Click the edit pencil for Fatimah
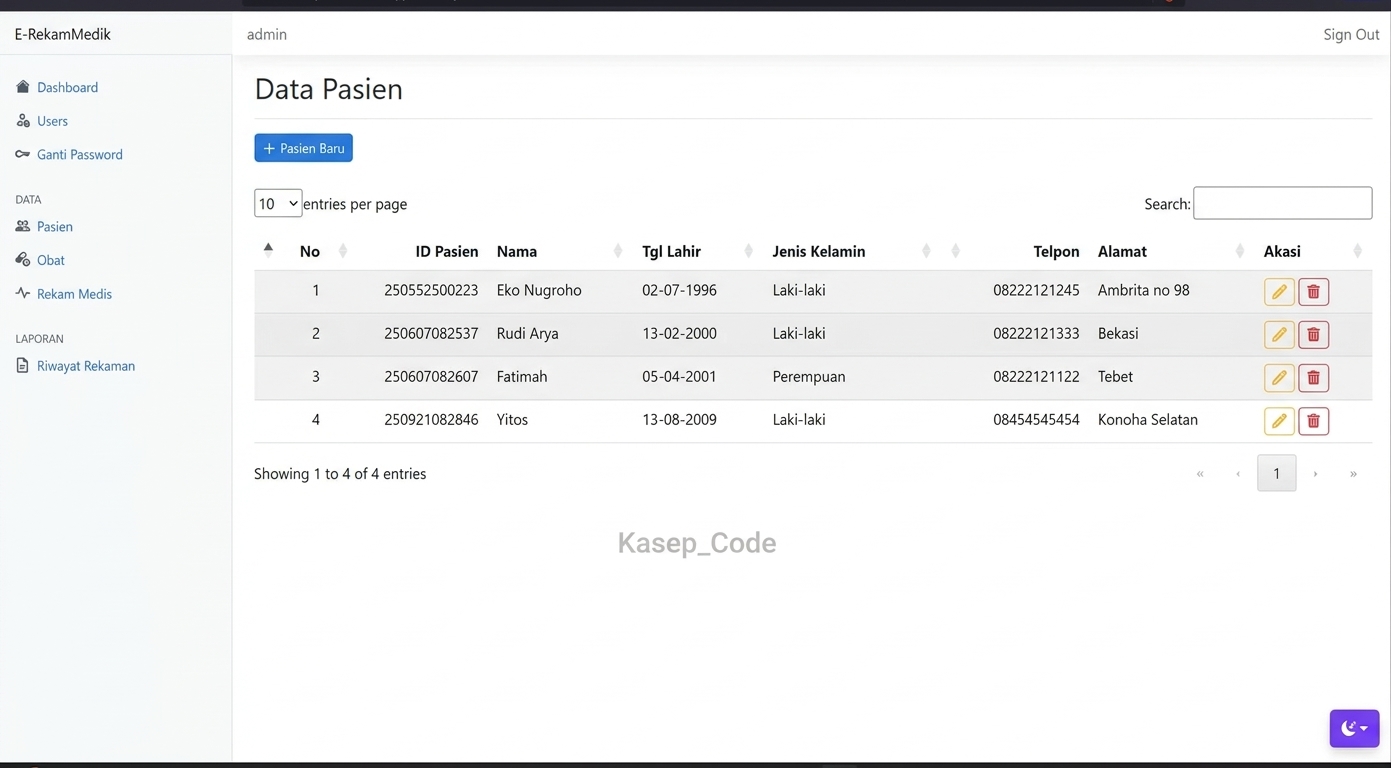Screen dimensions: 1391x768 click(x=1279, y=377)
